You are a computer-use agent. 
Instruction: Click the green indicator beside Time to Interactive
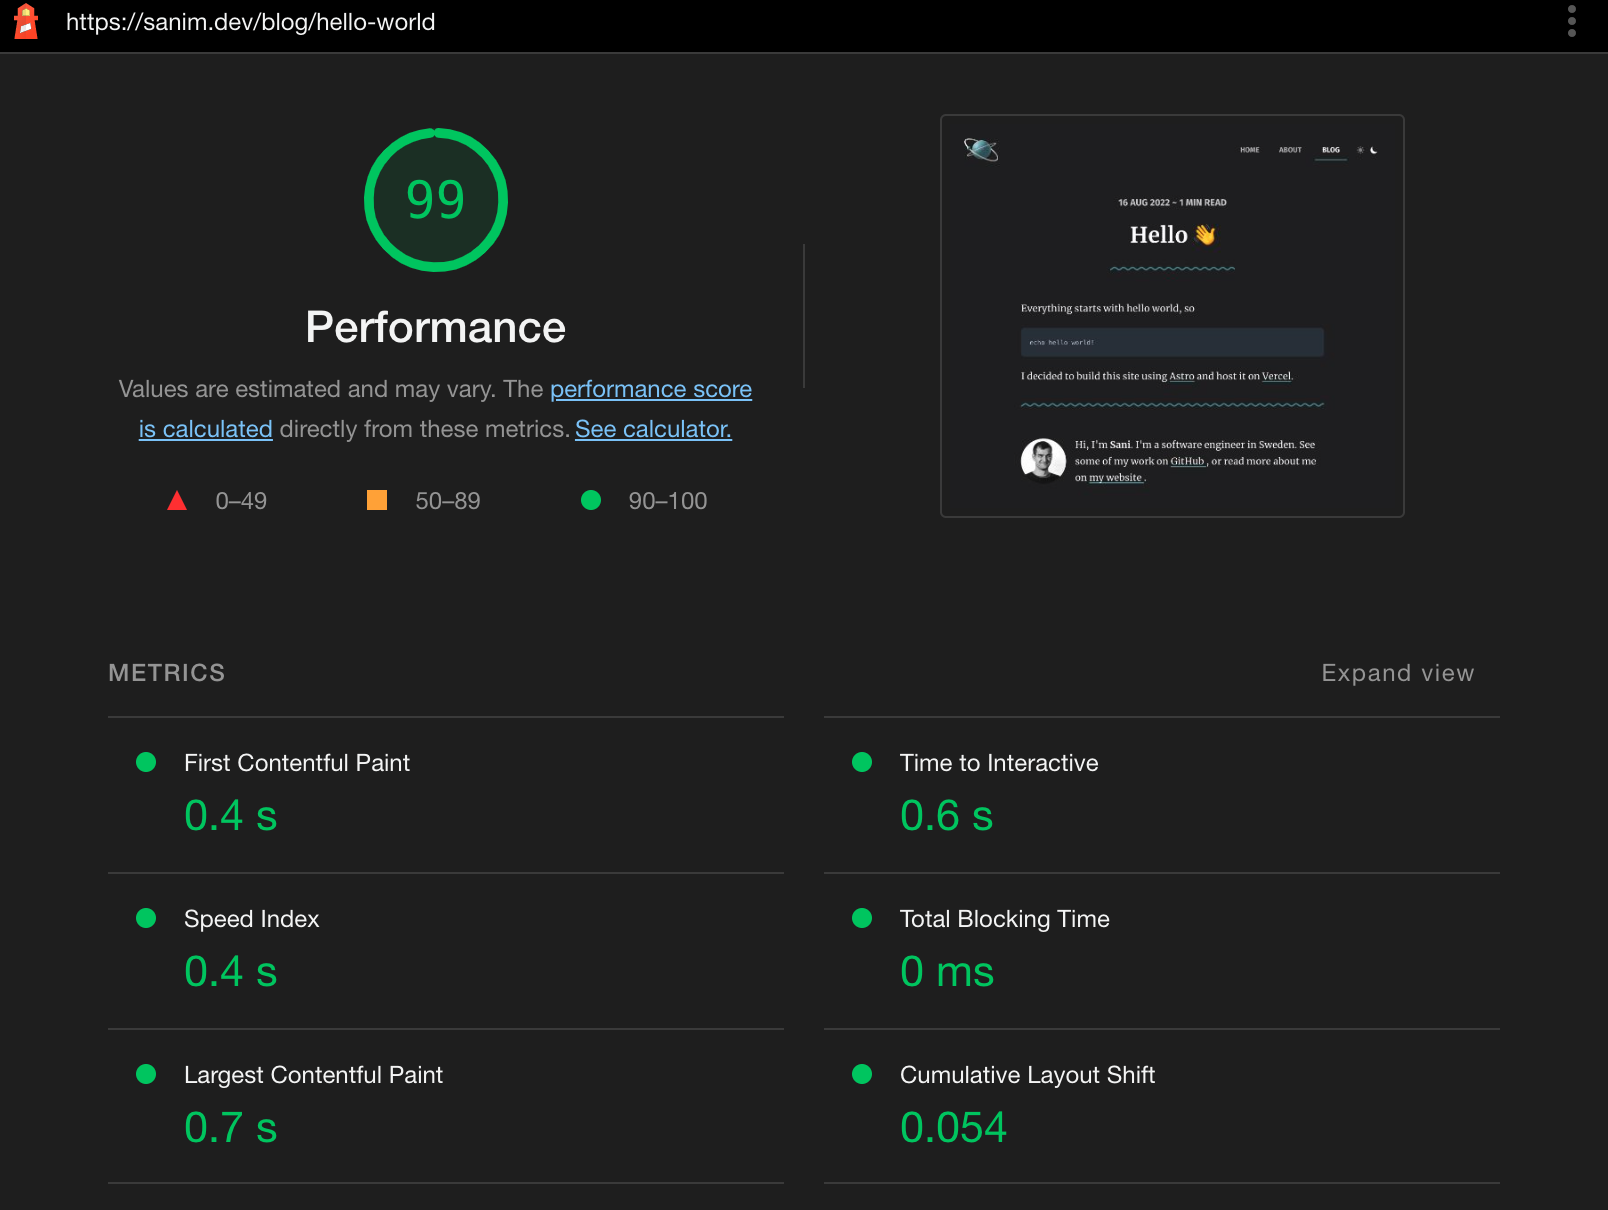tap(862, 762)
